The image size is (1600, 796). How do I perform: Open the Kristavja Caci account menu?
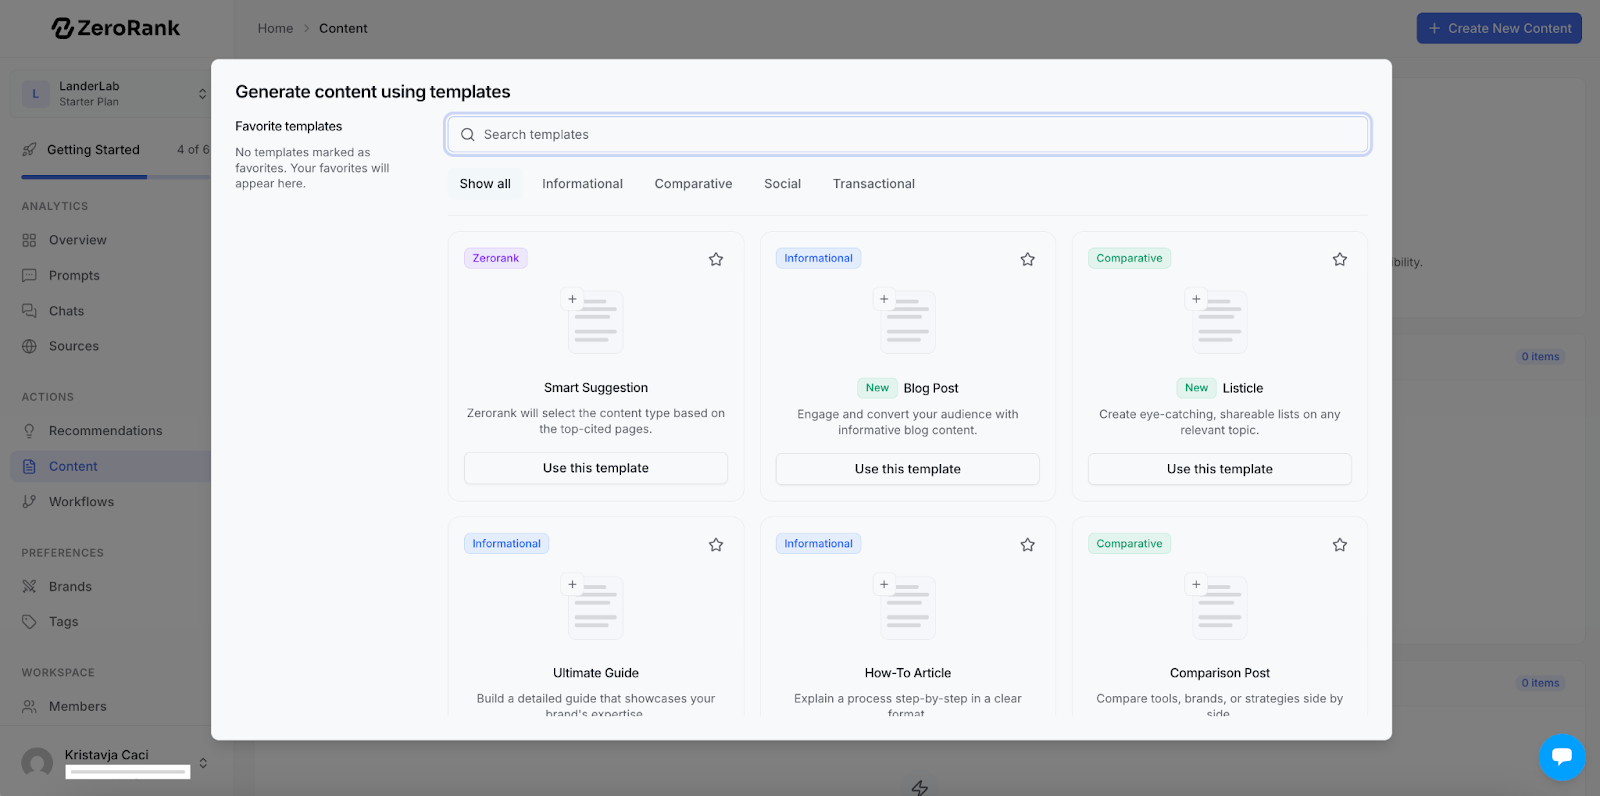click(203, 763)
